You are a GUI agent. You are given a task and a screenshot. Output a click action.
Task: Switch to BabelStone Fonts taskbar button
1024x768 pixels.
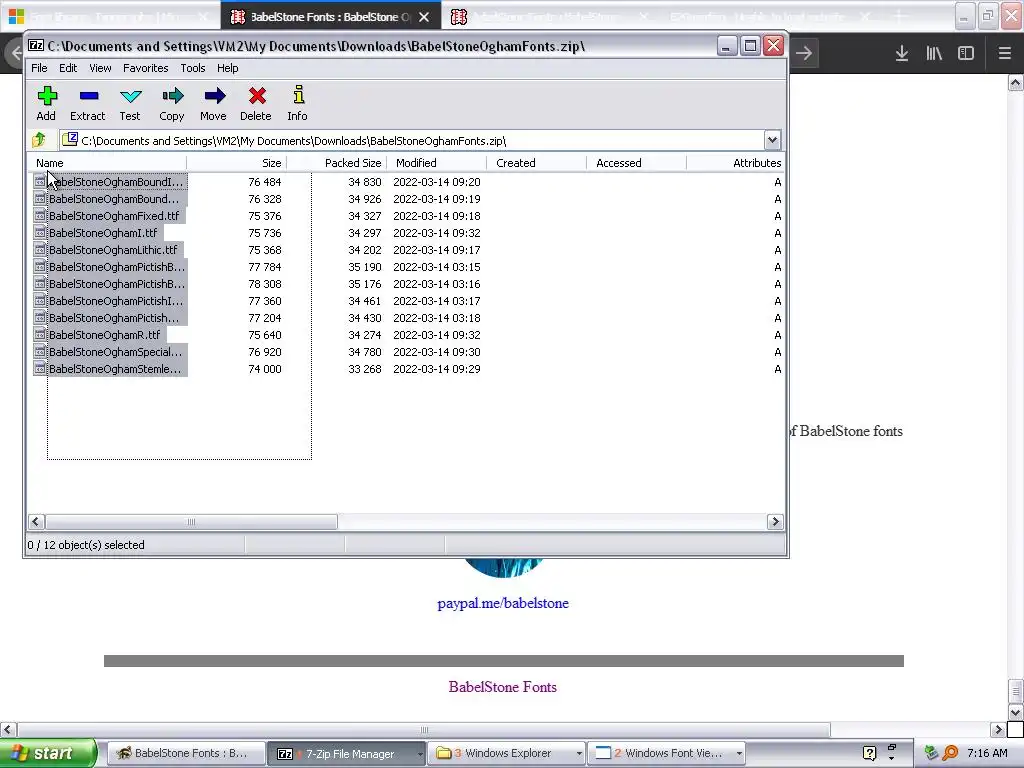185,754
